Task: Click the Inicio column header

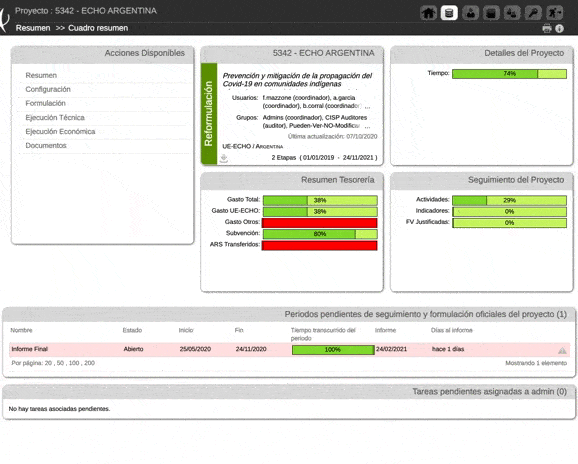Action: click(186, 330)
